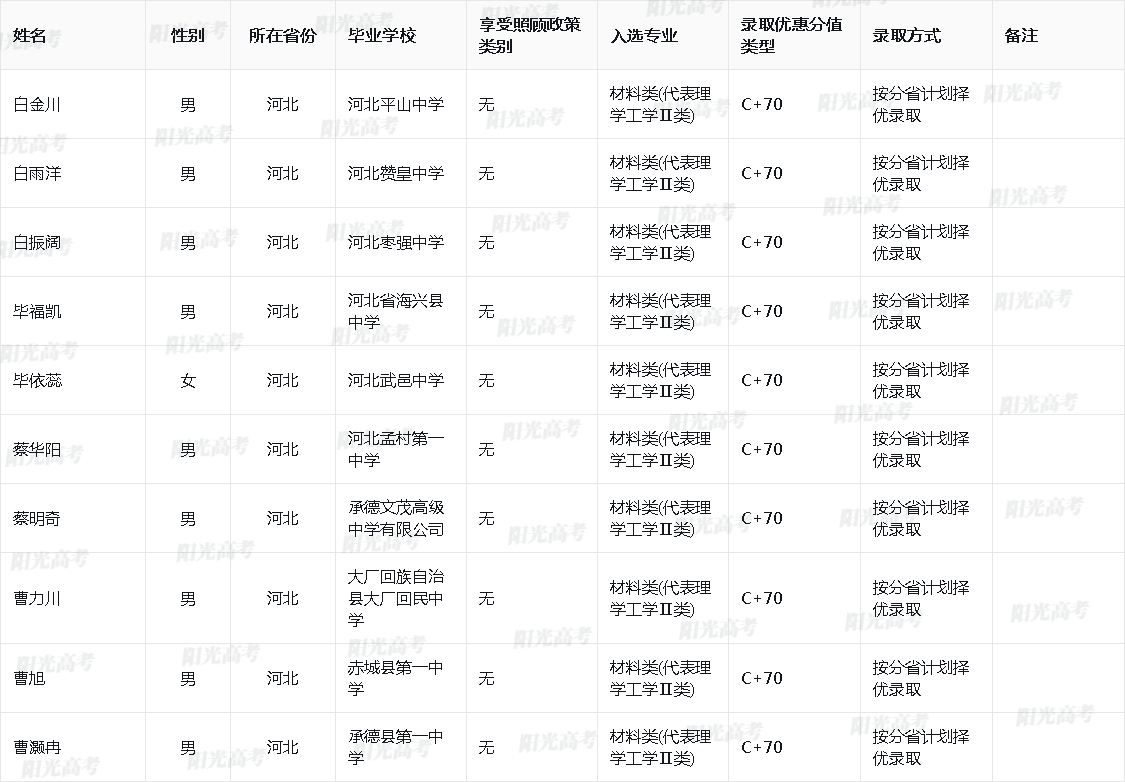
Task: Select the name 白雨洋
Action: [37, 174]
